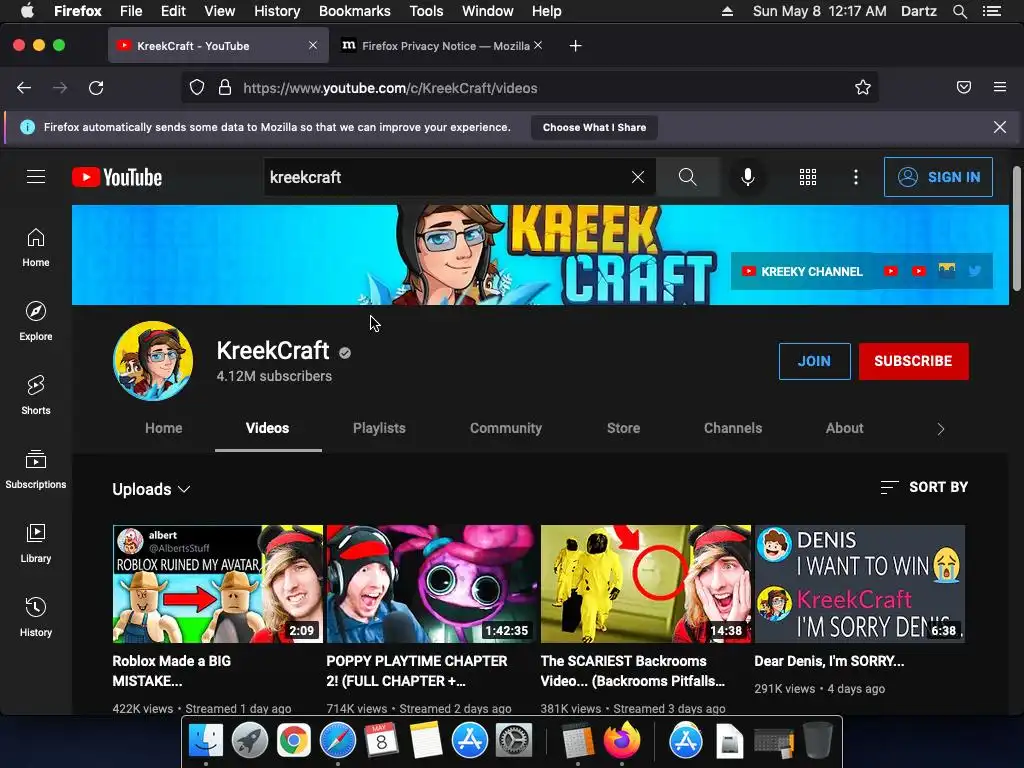Switch to Firefox Privacy Notice tab
Screen dimensions: 1024x768
click(442, 46)
